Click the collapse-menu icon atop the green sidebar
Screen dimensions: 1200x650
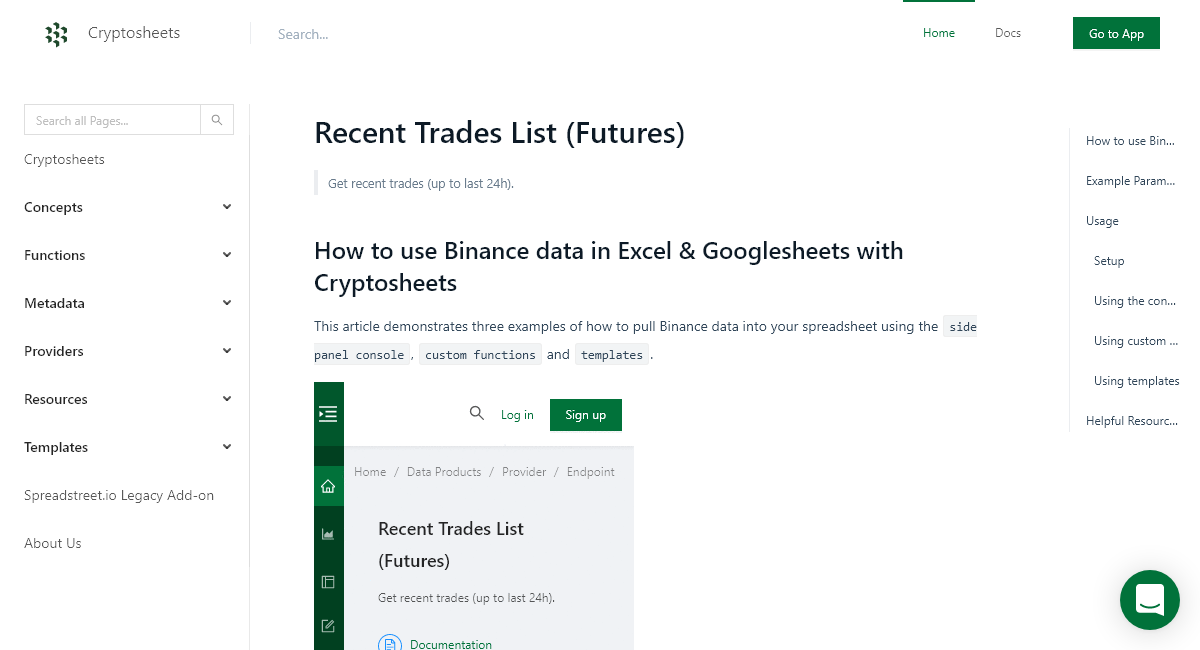(328, 412)
